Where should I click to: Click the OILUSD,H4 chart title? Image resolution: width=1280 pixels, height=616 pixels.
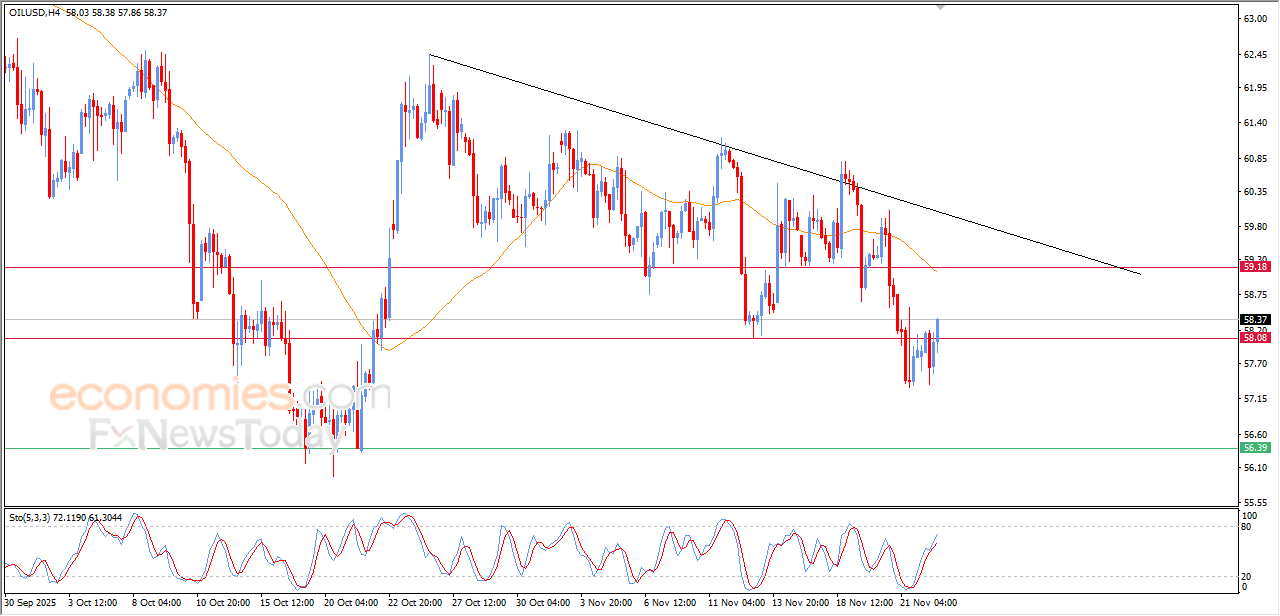coord(32,12)
